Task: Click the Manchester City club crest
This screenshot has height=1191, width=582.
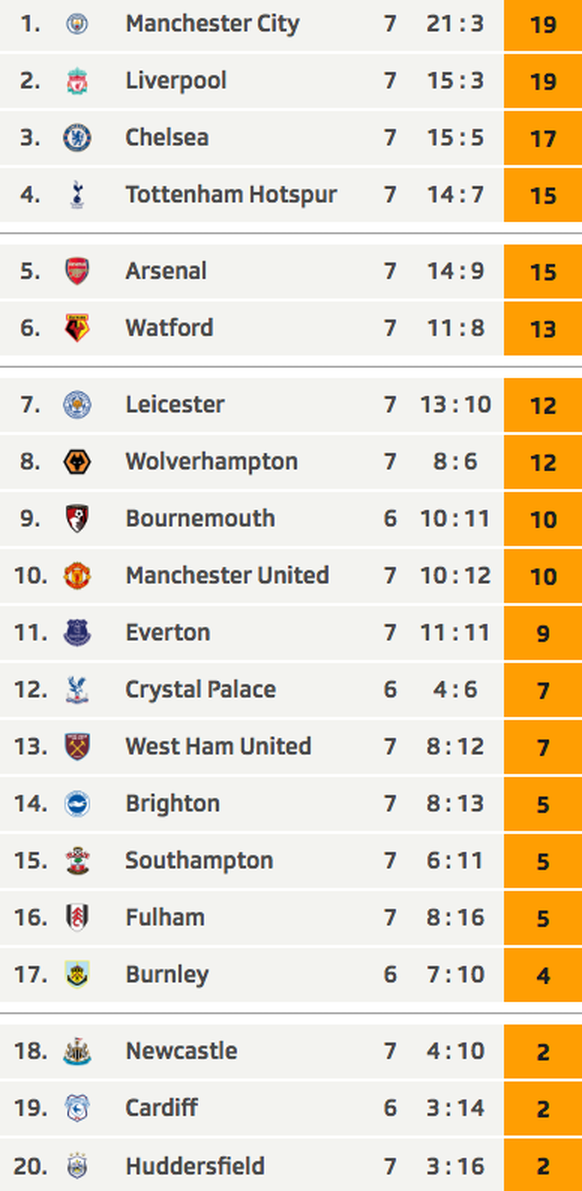Action: tap(77, 24)
